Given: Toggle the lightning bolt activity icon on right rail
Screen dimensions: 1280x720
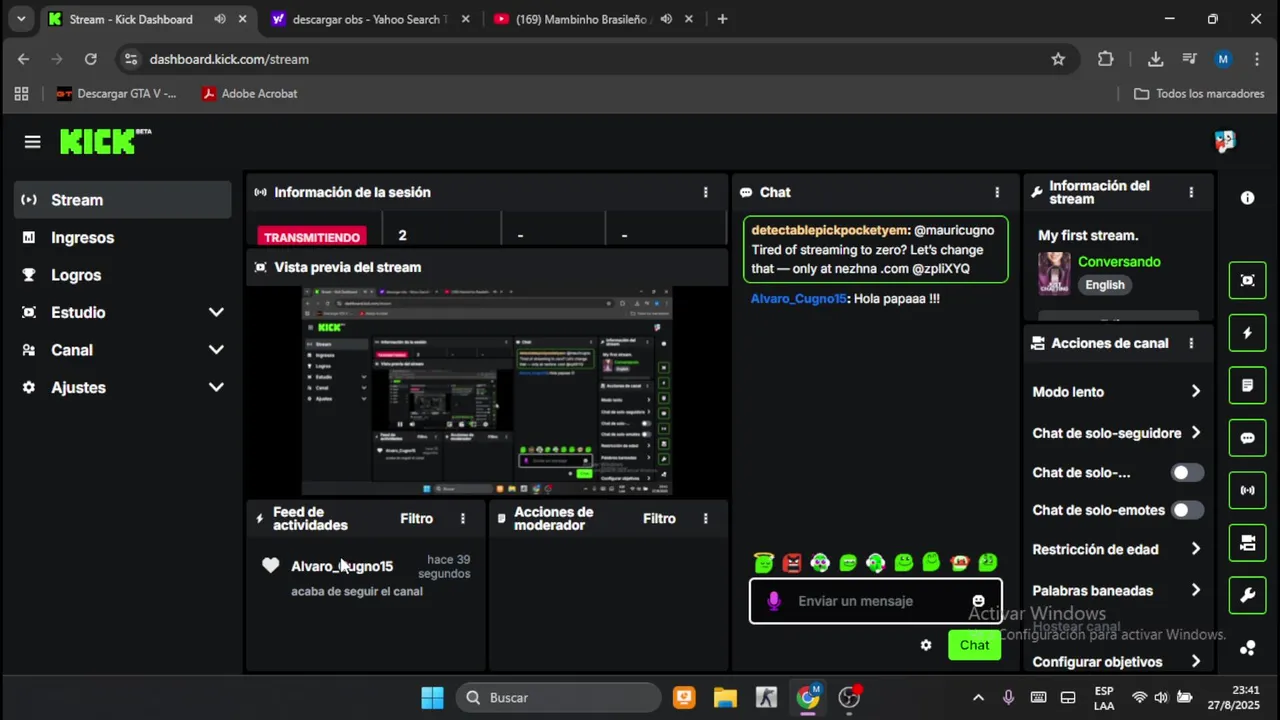Looking at the screenshot, I should point(1247,333).
